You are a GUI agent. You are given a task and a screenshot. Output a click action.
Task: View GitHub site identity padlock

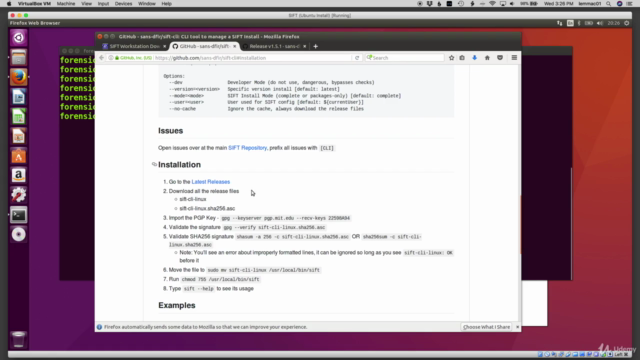[x=117, y=58]
